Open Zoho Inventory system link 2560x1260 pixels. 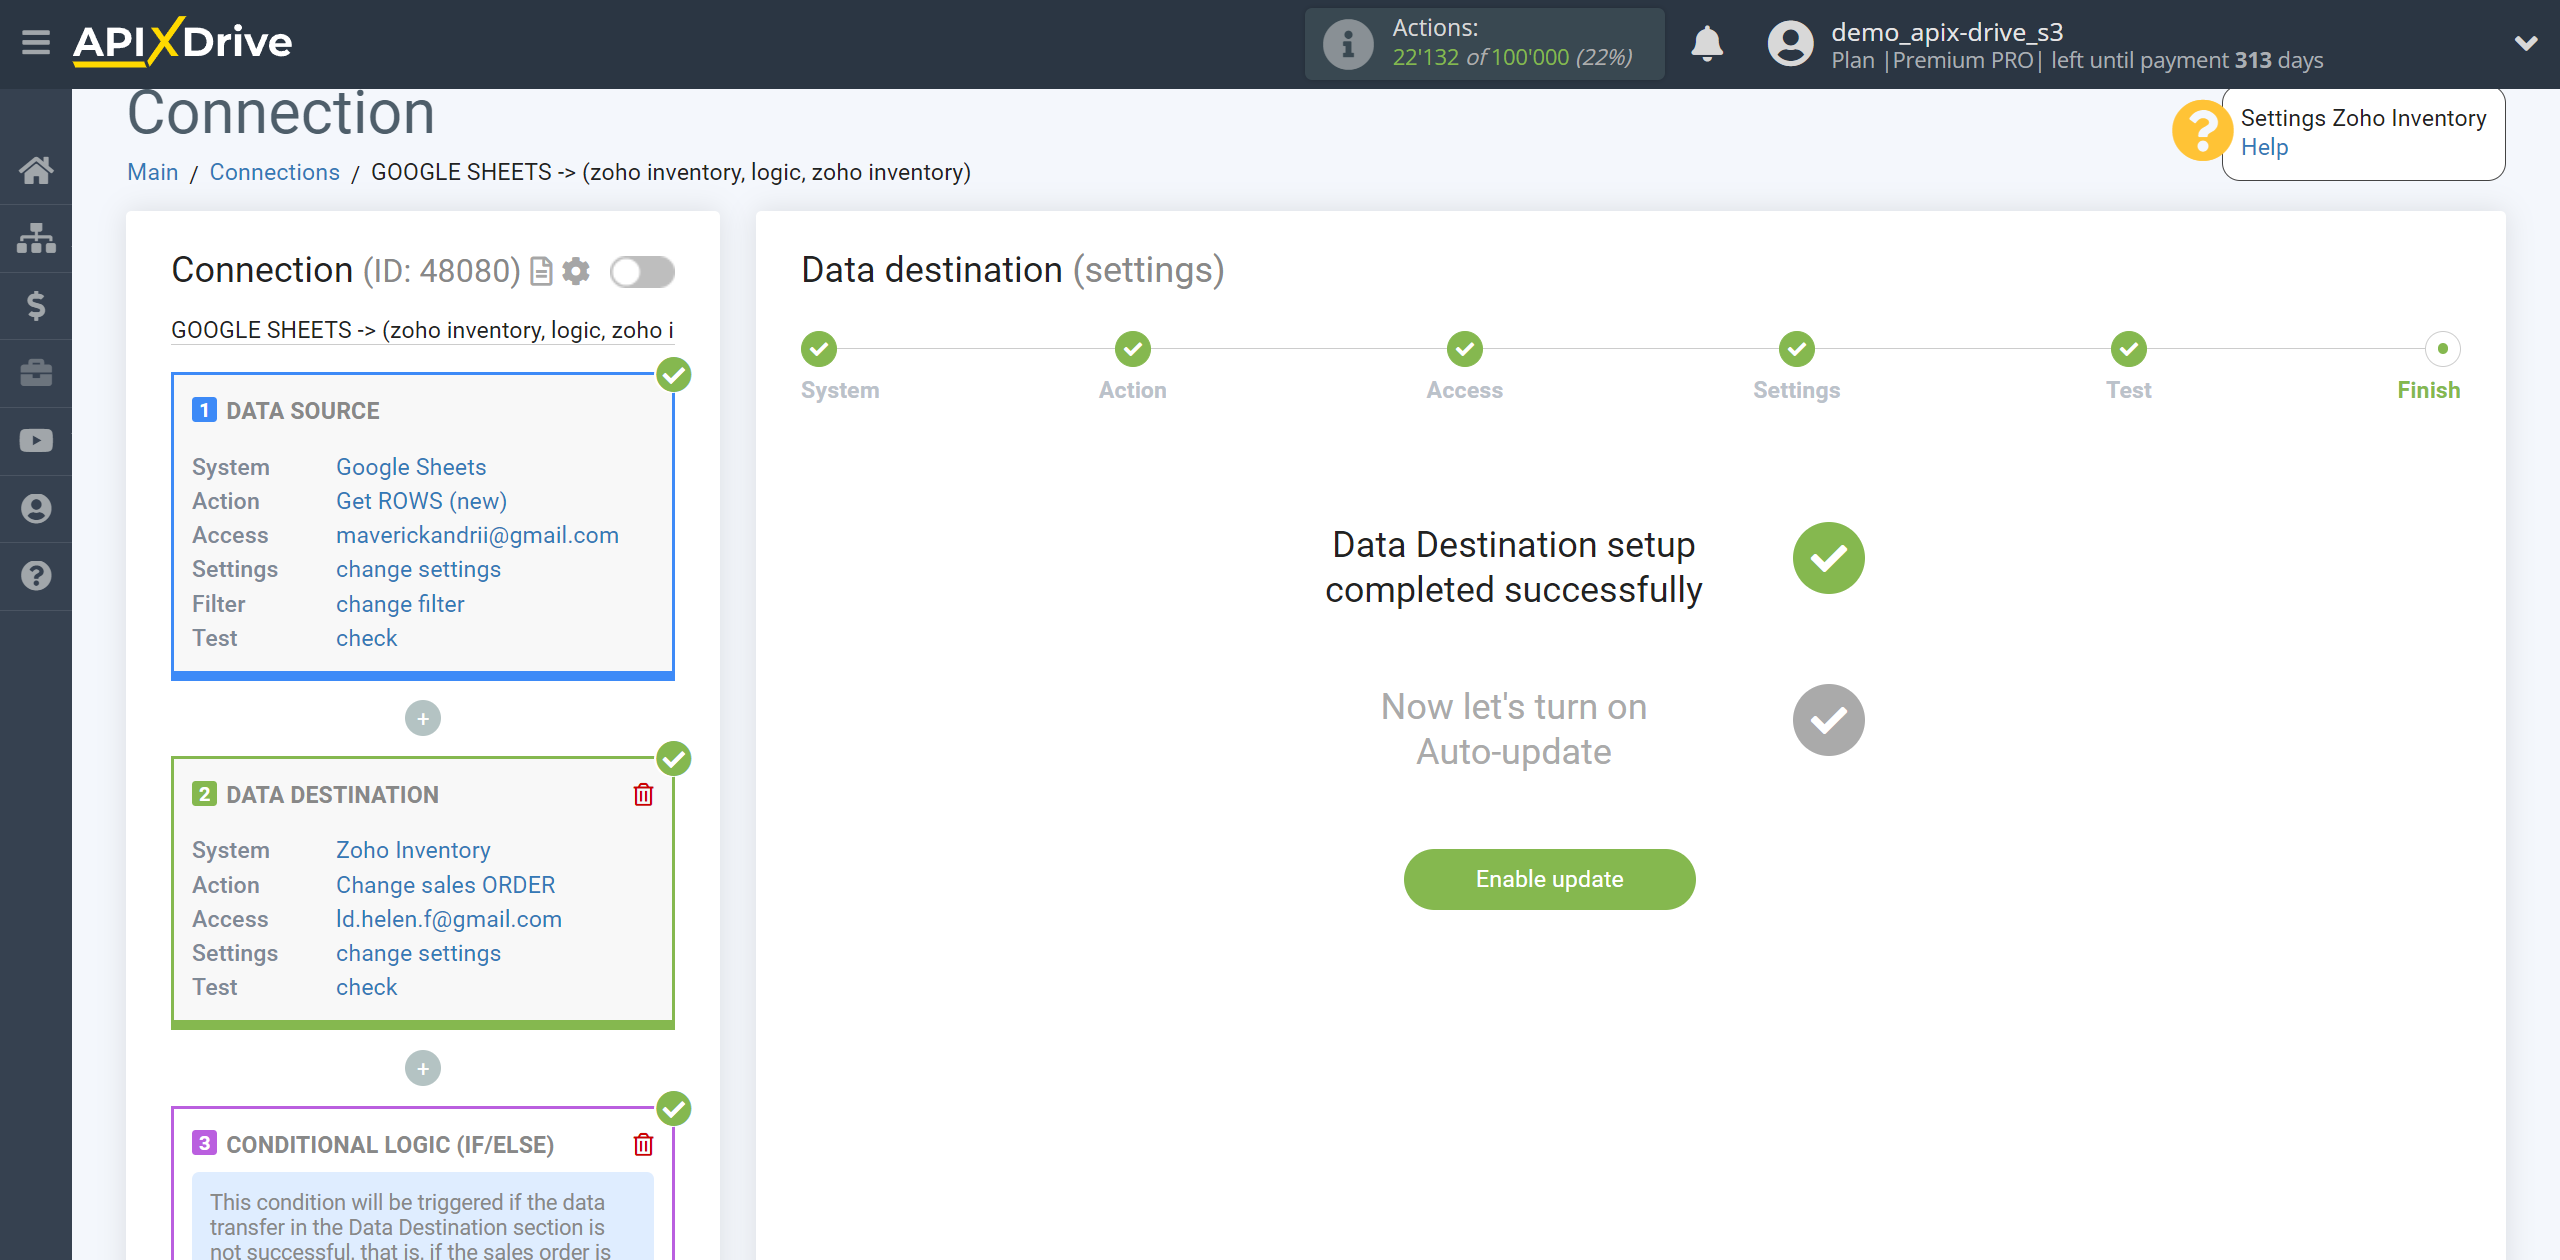tap(413, 850)
